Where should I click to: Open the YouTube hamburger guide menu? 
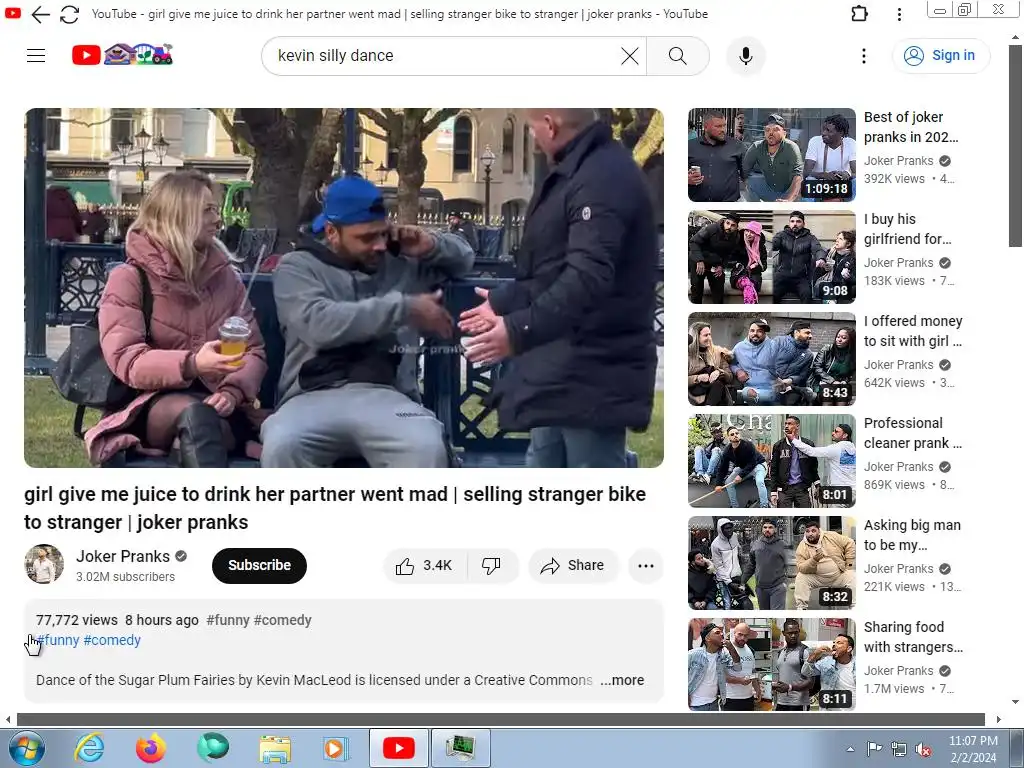click(x=36, y=56)
